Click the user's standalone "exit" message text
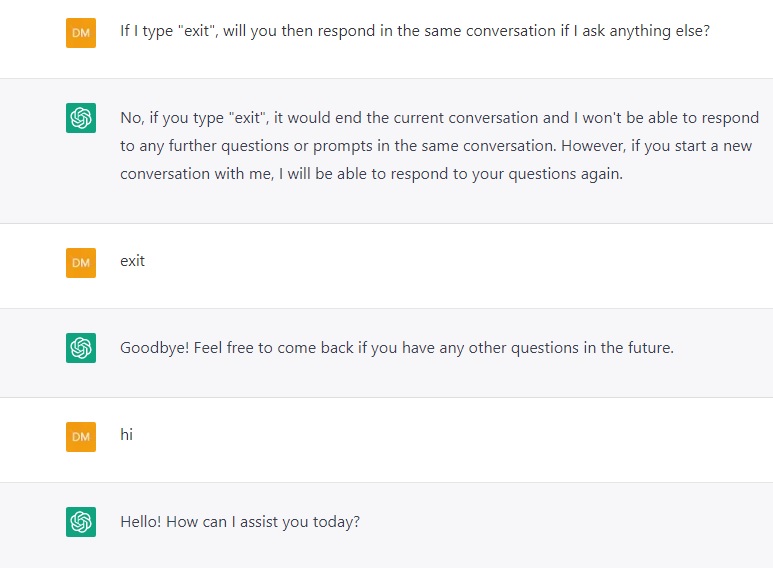The height and width of the screenshot is (568, 773). 133,261
